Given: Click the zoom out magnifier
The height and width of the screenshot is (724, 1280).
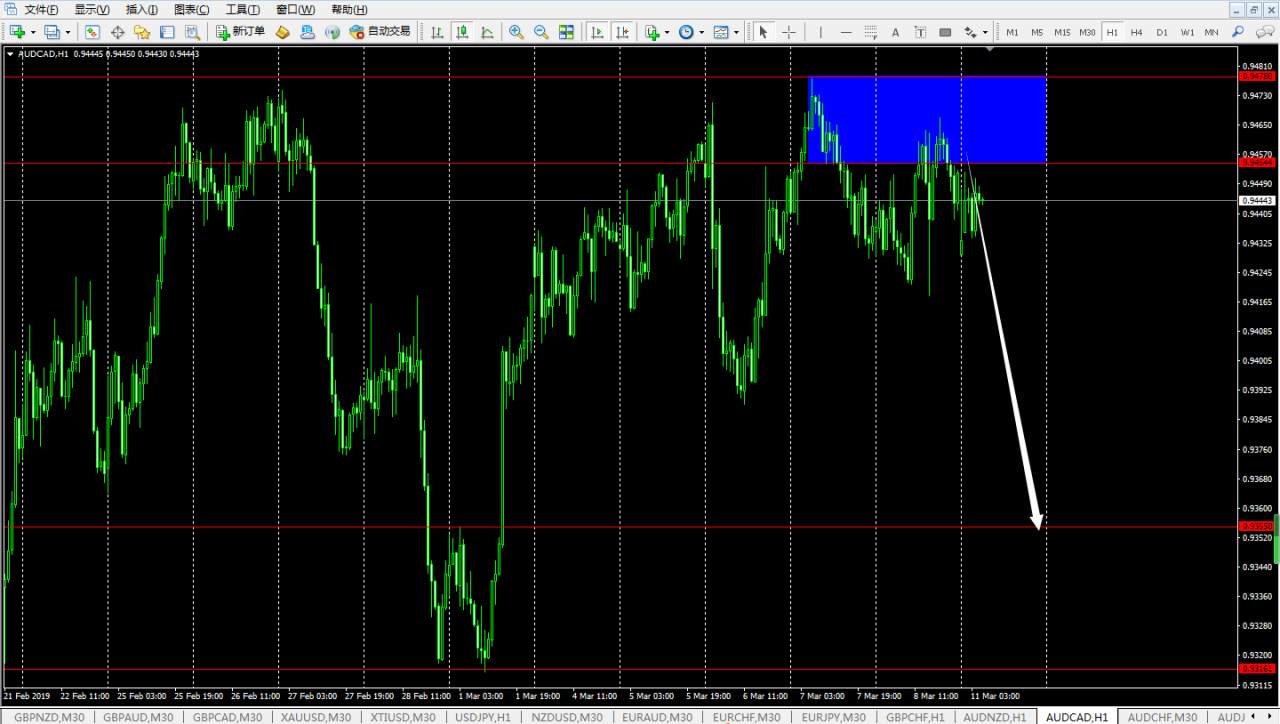Looking at the screenshot, I should click(541, 32).
